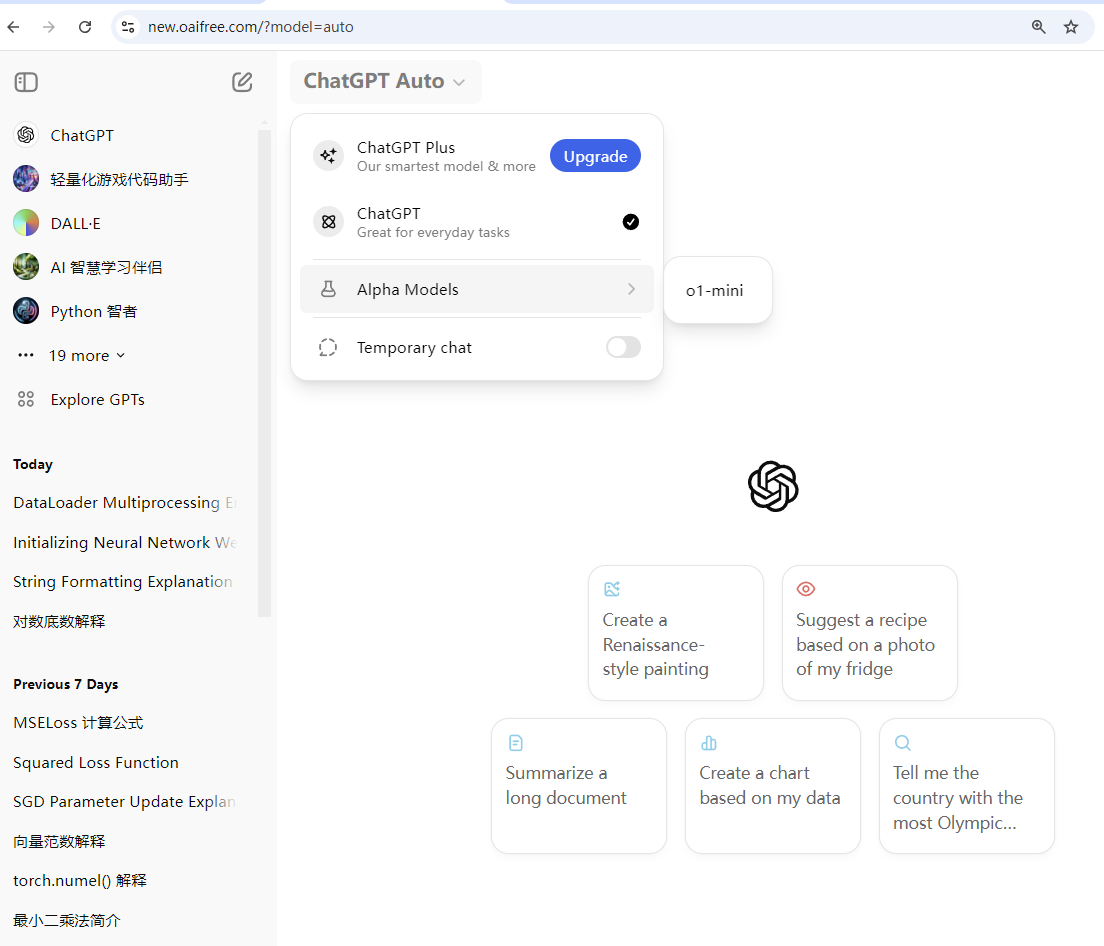The width and height of the screenshot is (1104, 946).
Task: Select ChatGPT Plus model option
Action: pyautogui.click(x=477, y=156)
